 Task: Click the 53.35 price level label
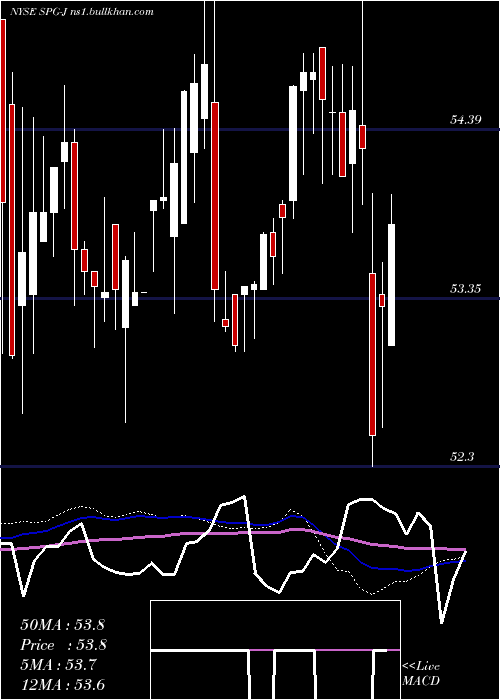(x=466, y=289)
